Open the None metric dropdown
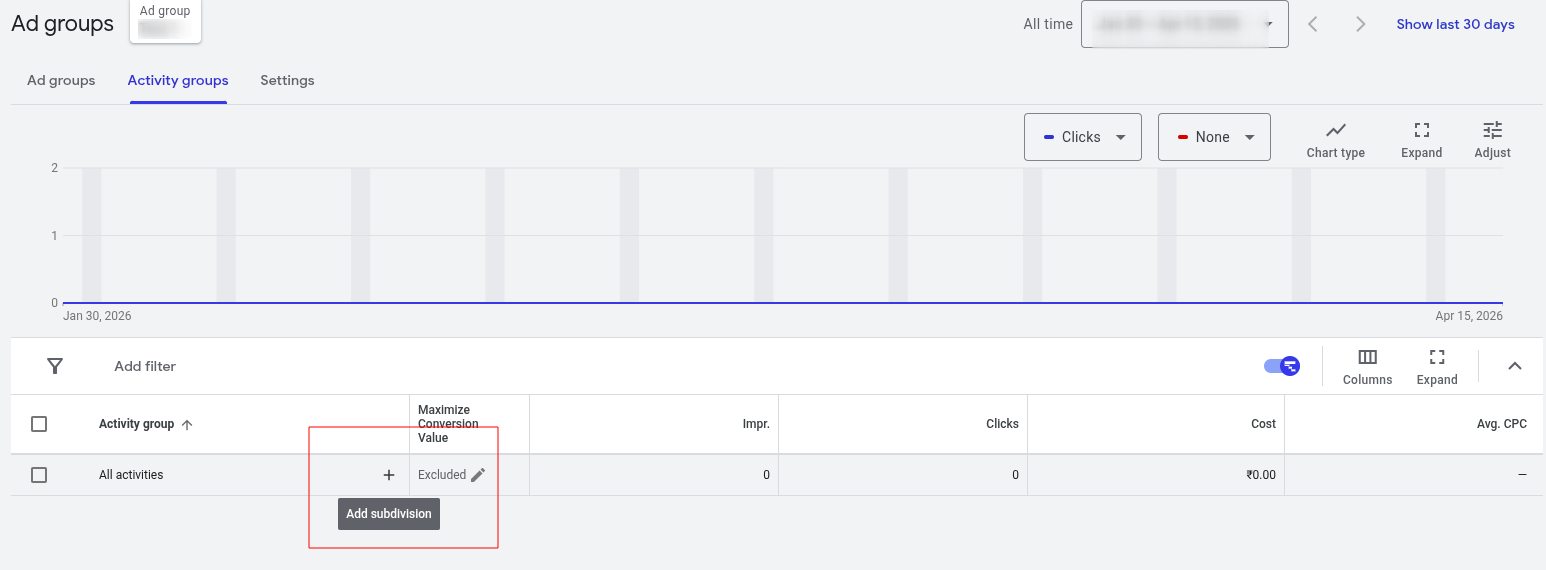The height and width of the screenshot is (570, 1546). (1214, 137)
